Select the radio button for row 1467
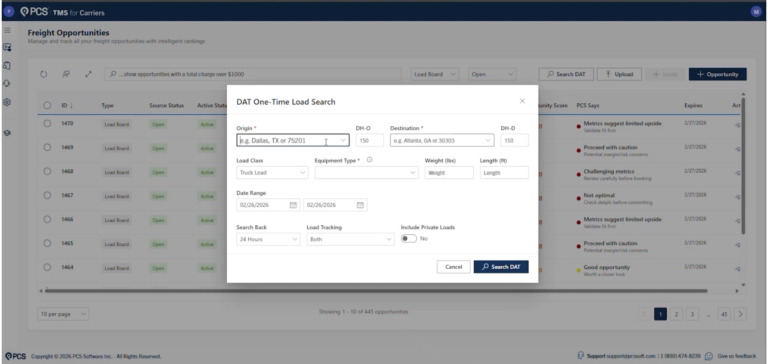 tap(47, 195)
